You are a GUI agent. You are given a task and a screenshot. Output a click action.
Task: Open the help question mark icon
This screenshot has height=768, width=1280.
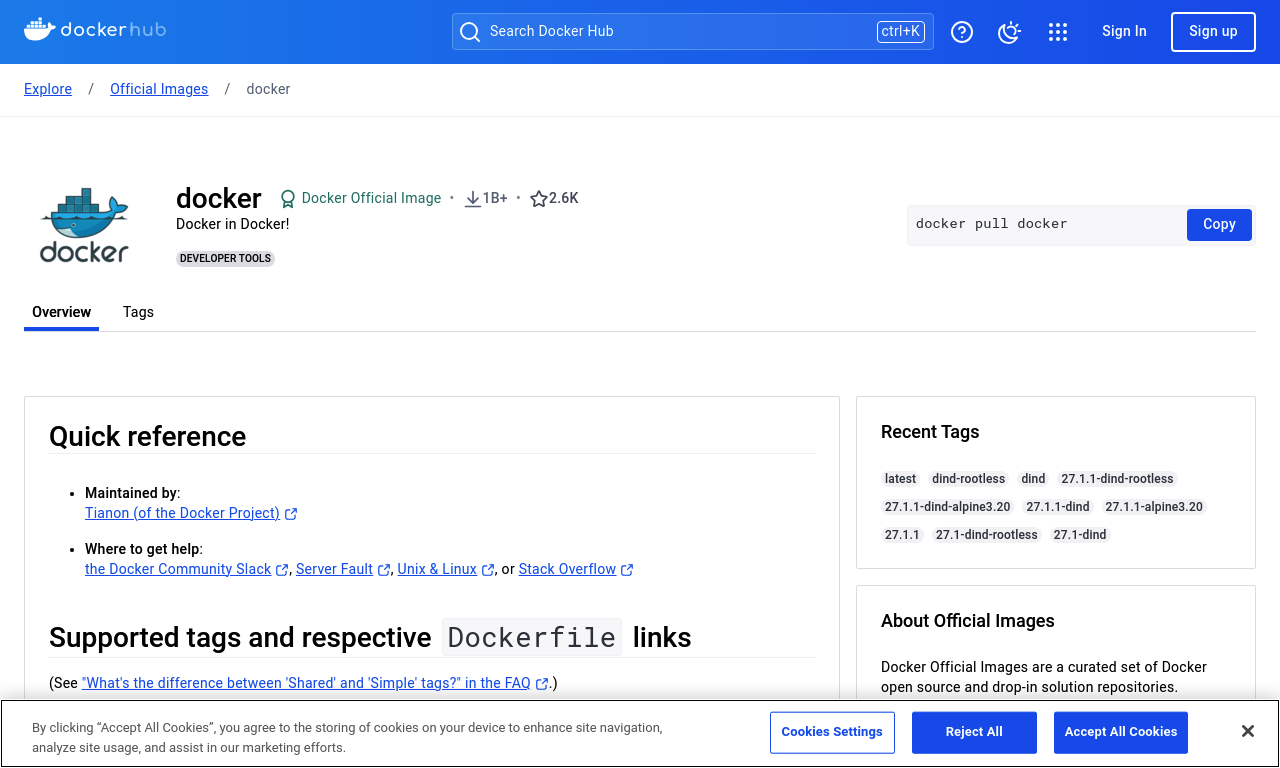(x=962, y=32)
